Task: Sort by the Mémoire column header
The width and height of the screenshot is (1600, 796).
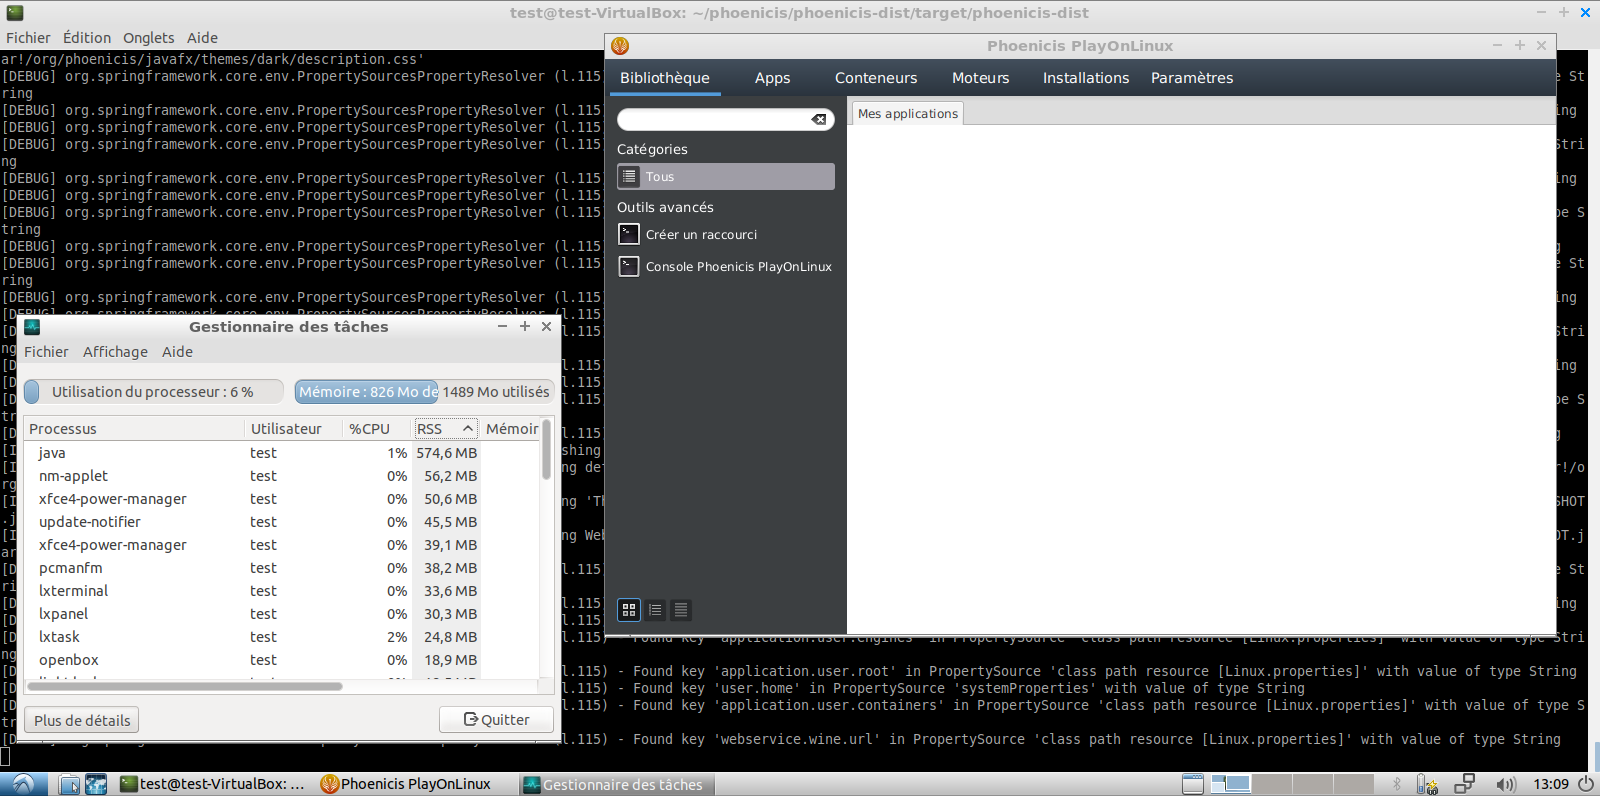Action: pyautogui.click(x=511, y=429)
